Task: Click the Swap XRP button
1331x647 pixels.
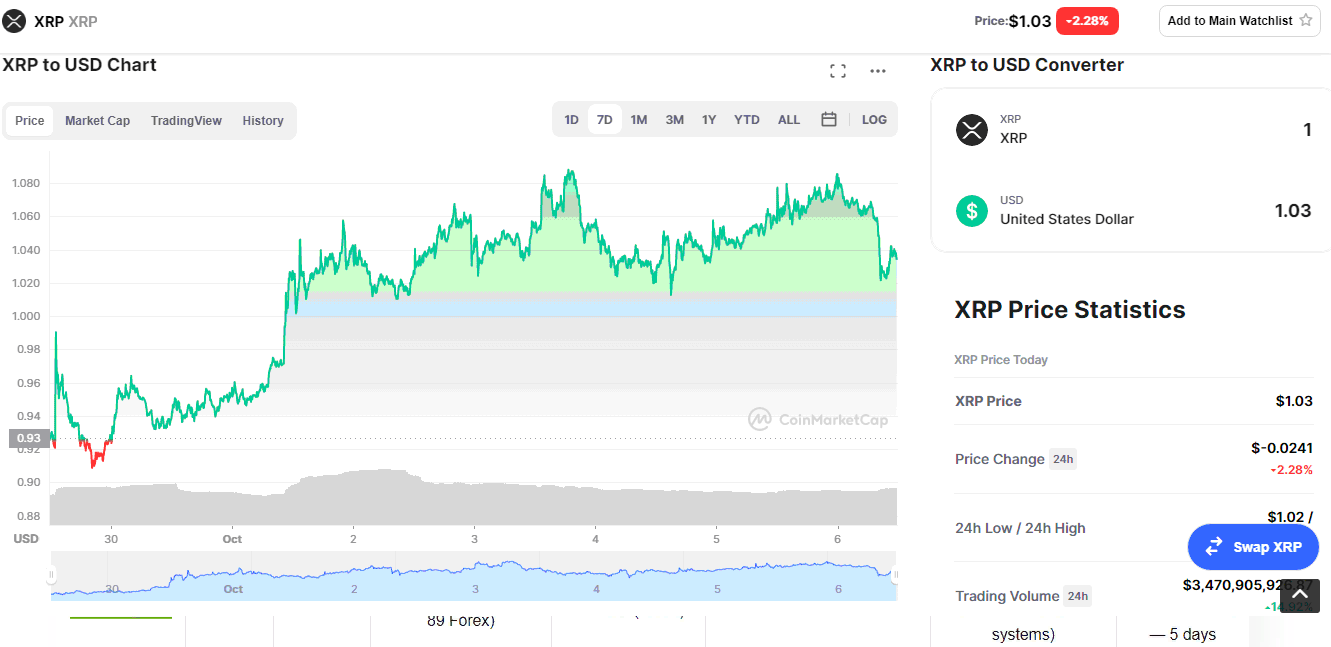Action: 1253,547
